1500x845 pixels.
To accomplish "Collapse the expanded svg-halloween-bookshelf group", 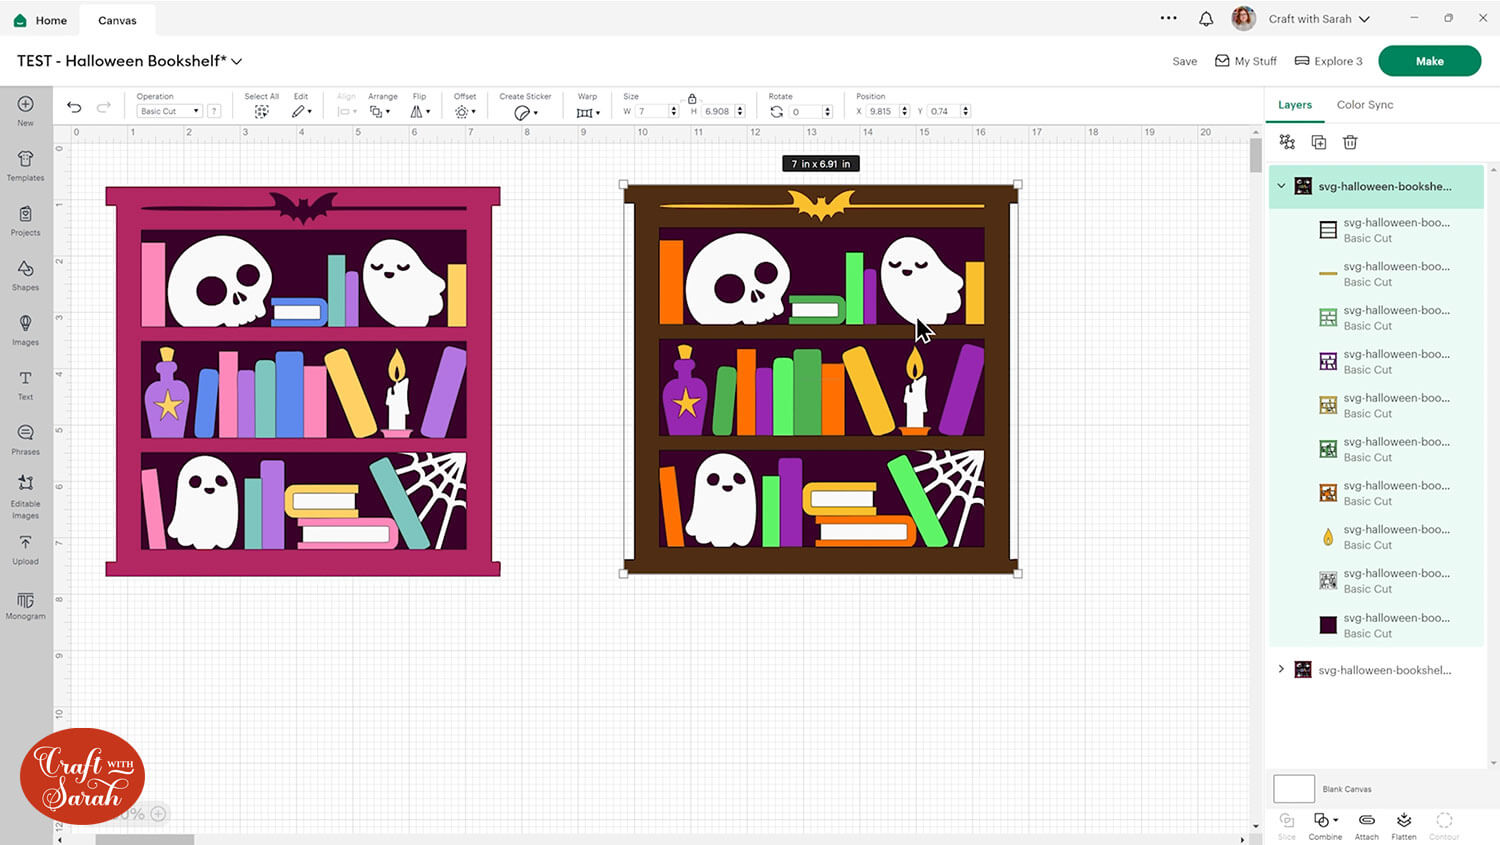I will (x=1281, y=186).
